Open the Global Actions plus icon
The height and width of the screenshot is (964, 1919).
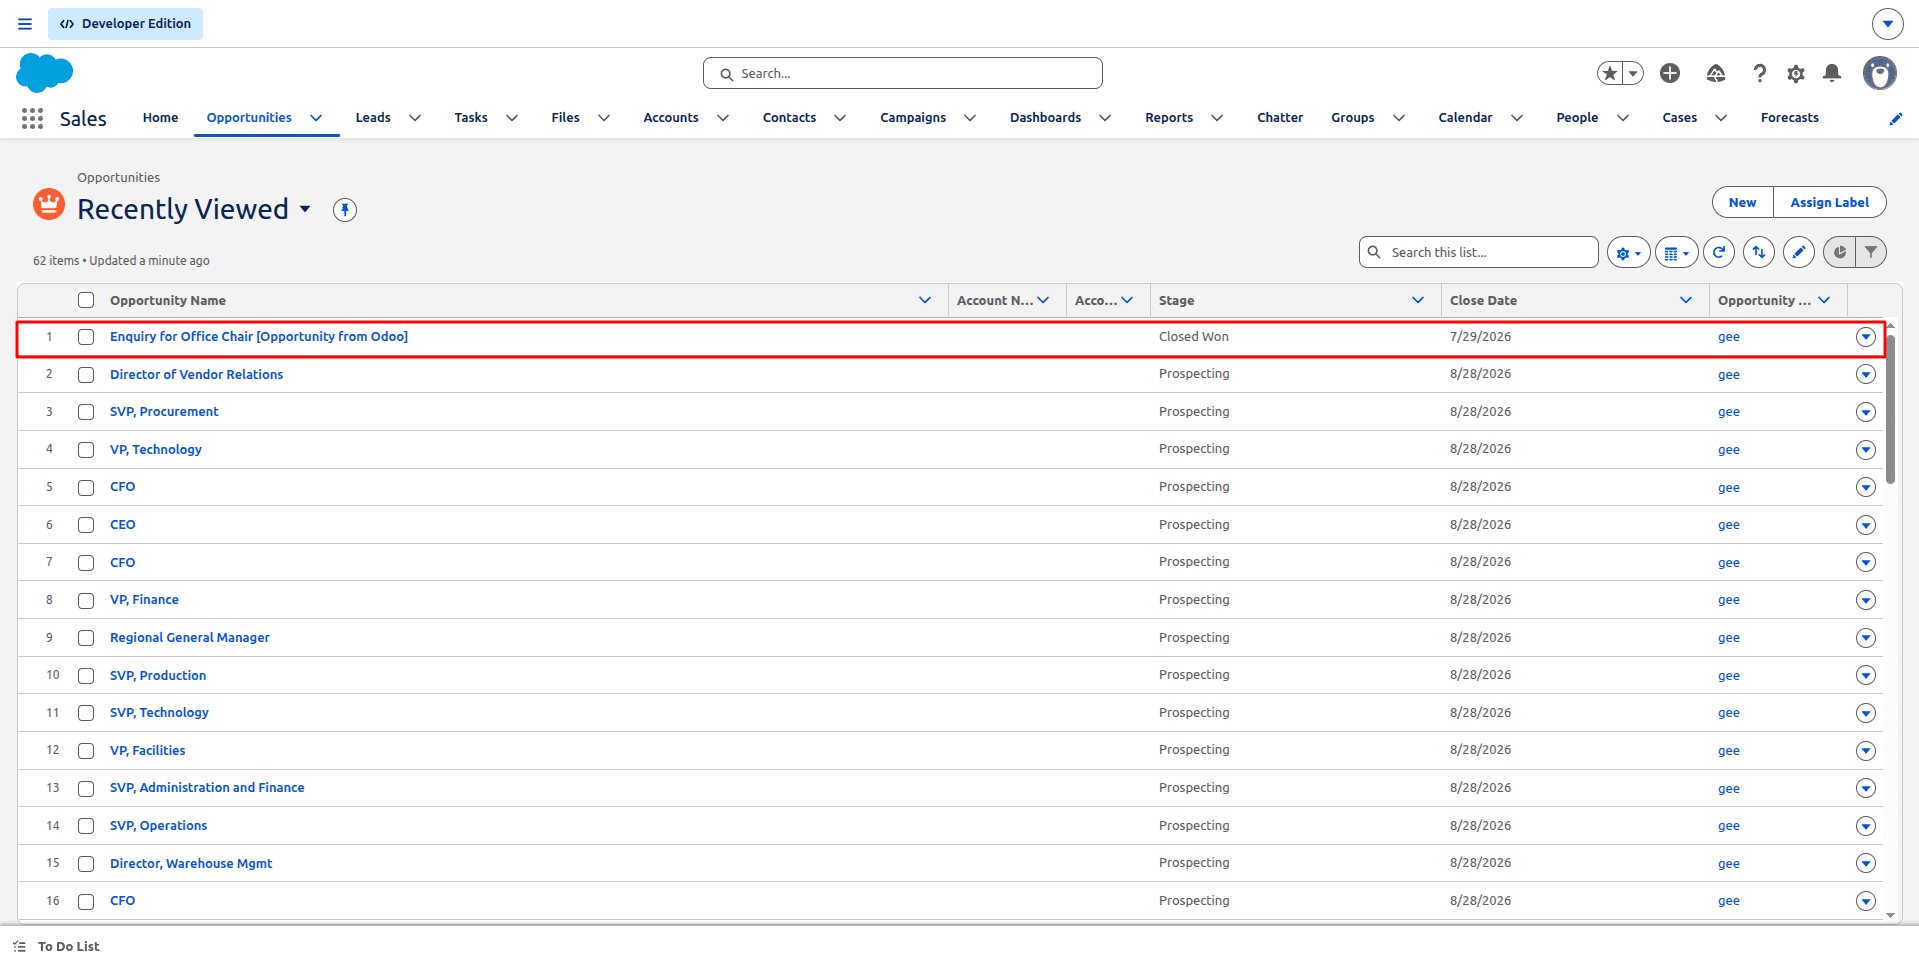1670,73
